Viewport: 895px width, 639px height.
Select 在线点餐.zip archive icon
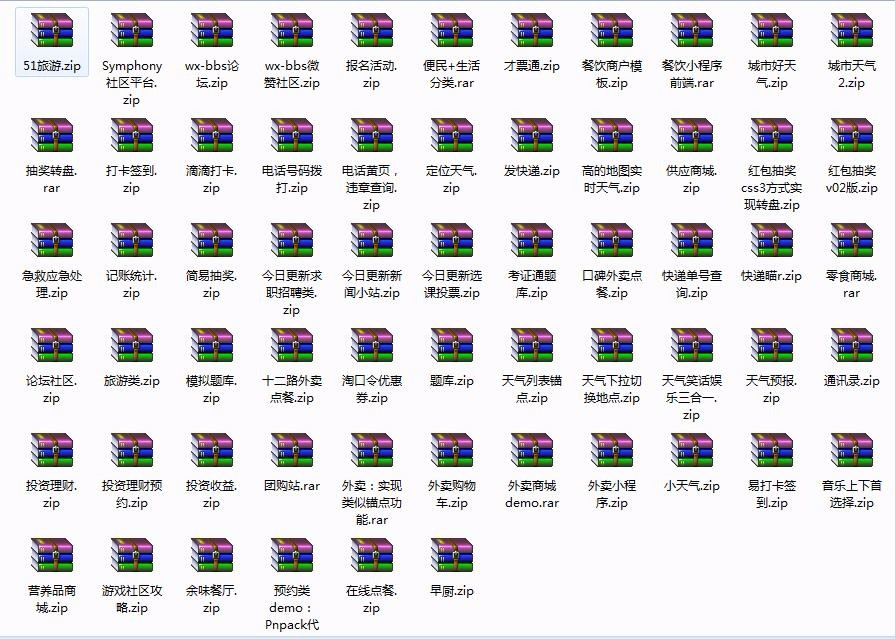[372, 556]
